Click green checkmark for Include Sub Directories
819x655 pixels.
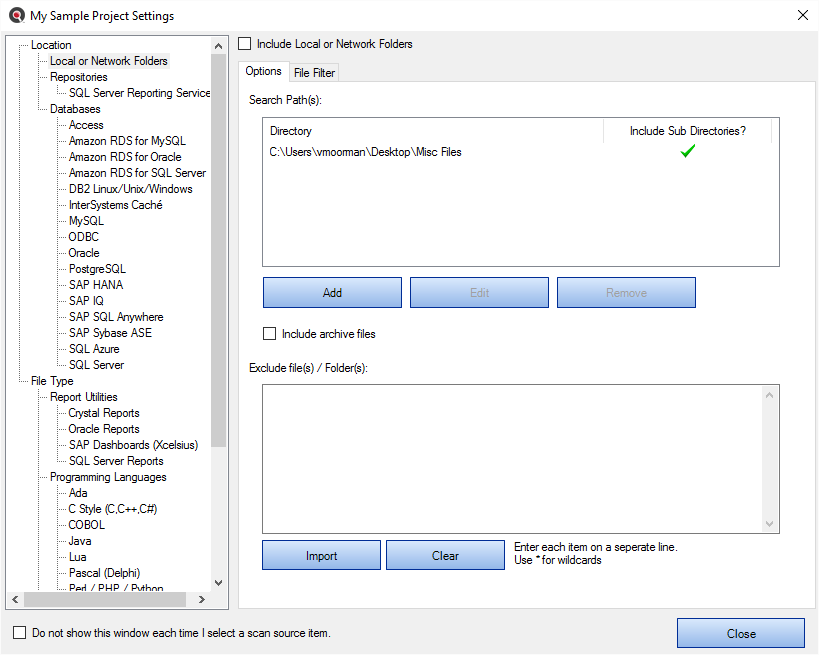coord(687,152)
